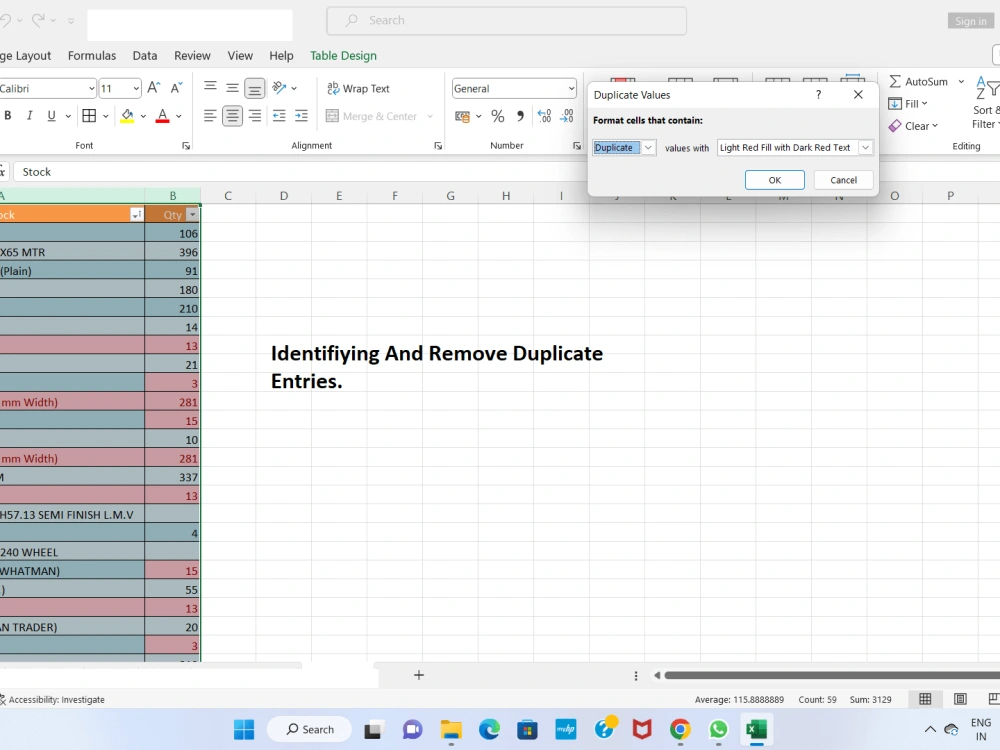This screenshot has width=1000, height=750.
Task: Apply bold formatting
Action: click(x=9, y=116)
